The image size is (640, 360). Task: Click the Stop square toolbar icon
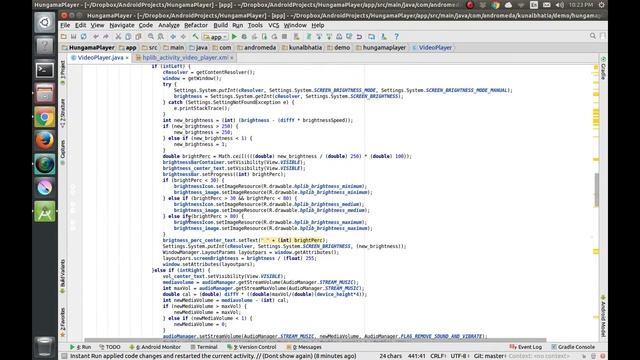pyautogui.click(x=284, y=37)
